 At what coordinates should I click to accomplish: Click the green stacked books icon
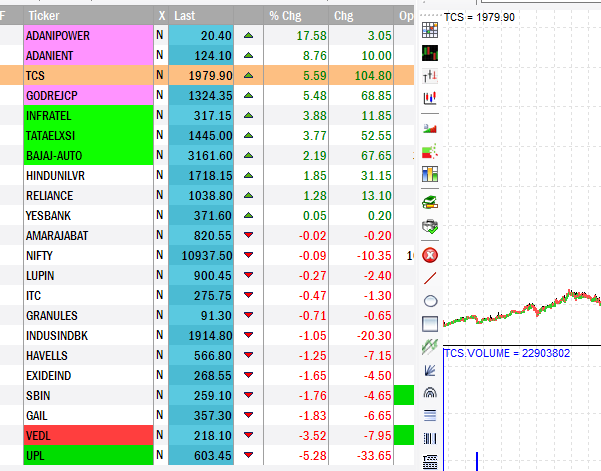[x=430, y=202]
